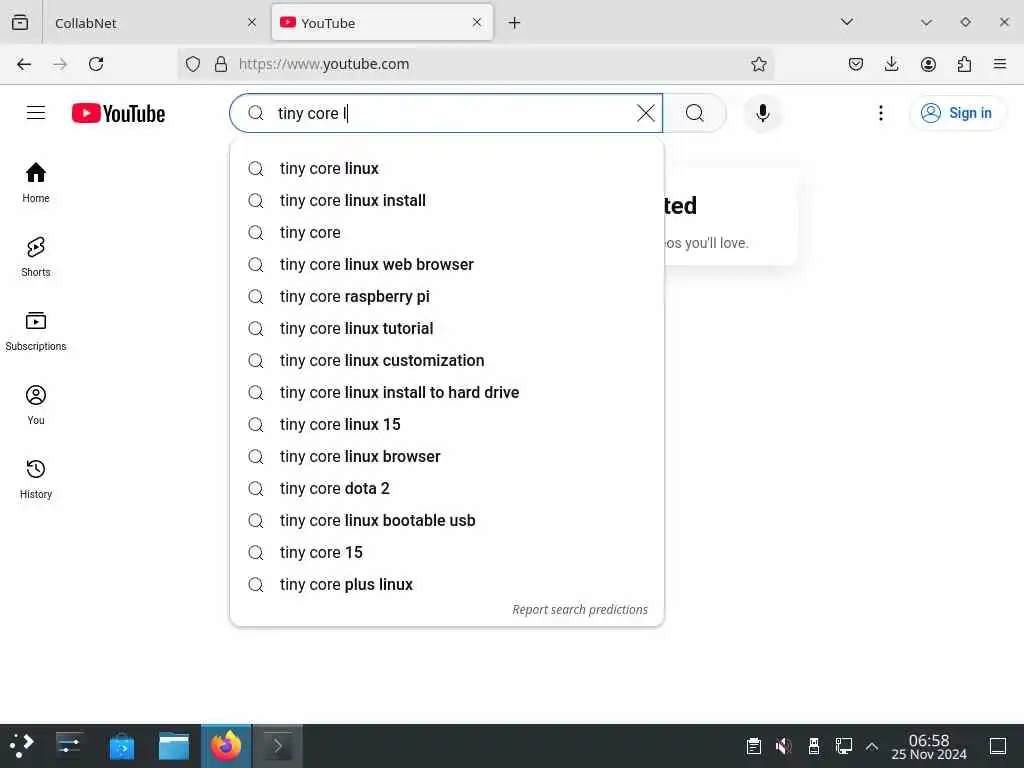Open the YouTube settings three-dot menu
The height and width of the screenshot is (768, 1024).
tap(880, 113)
